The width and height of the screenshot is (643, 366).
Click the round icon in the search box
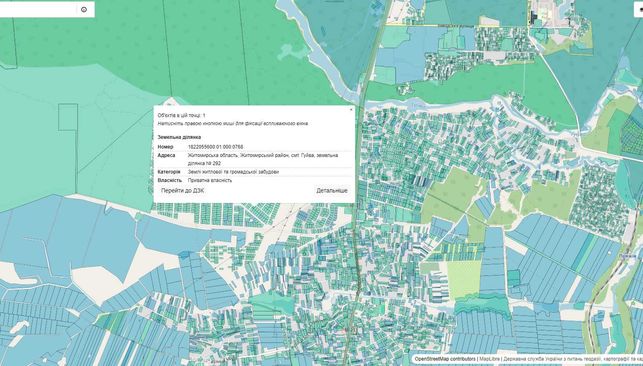coord(84,9)
